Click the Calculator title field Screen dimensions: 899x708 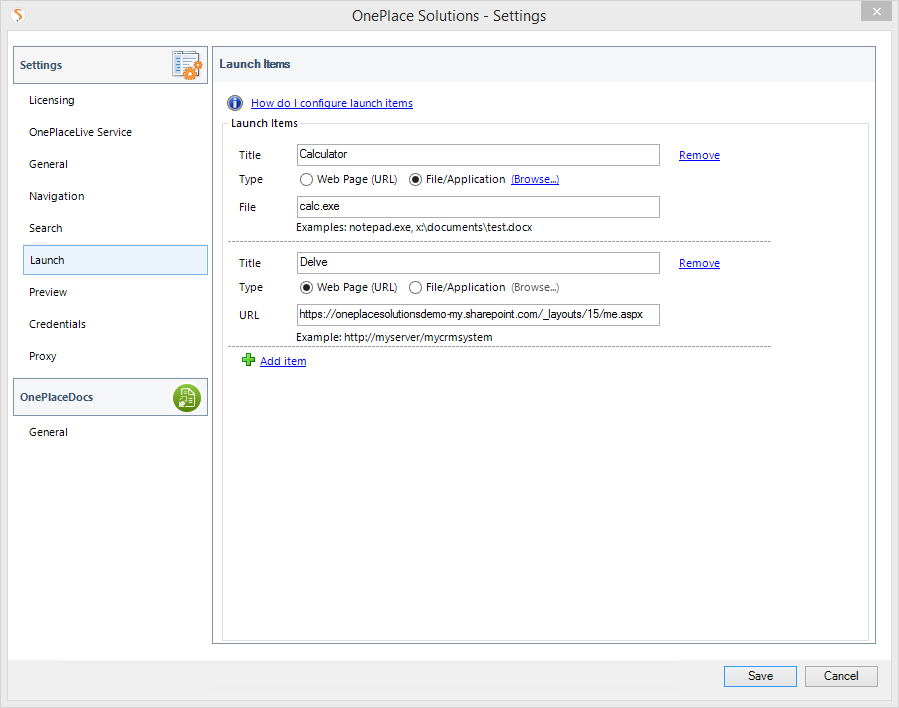[x=478, y=155]
